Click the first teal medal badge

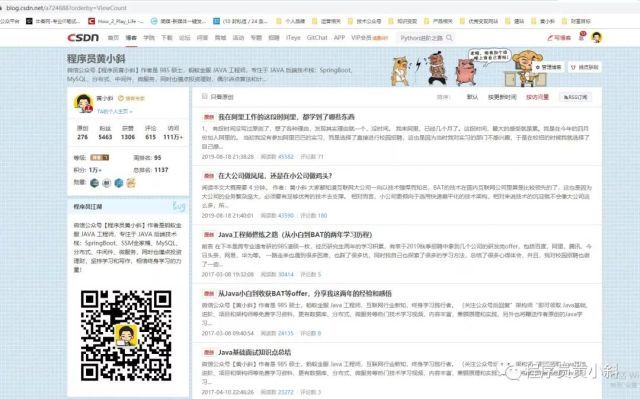94,183
